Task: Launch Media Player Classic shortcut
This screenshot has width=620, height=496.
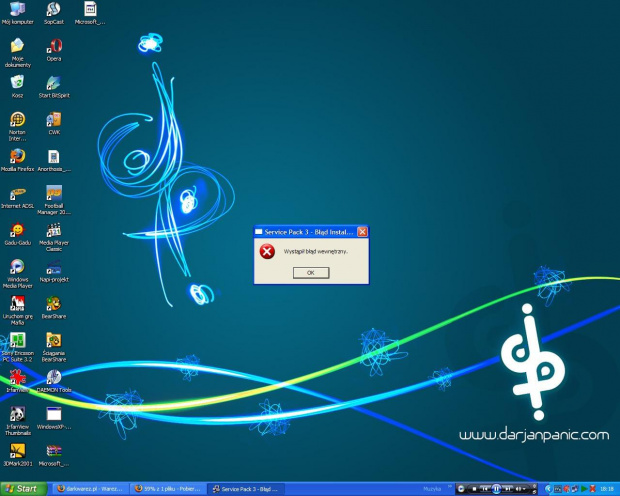Action: point(54,237)
